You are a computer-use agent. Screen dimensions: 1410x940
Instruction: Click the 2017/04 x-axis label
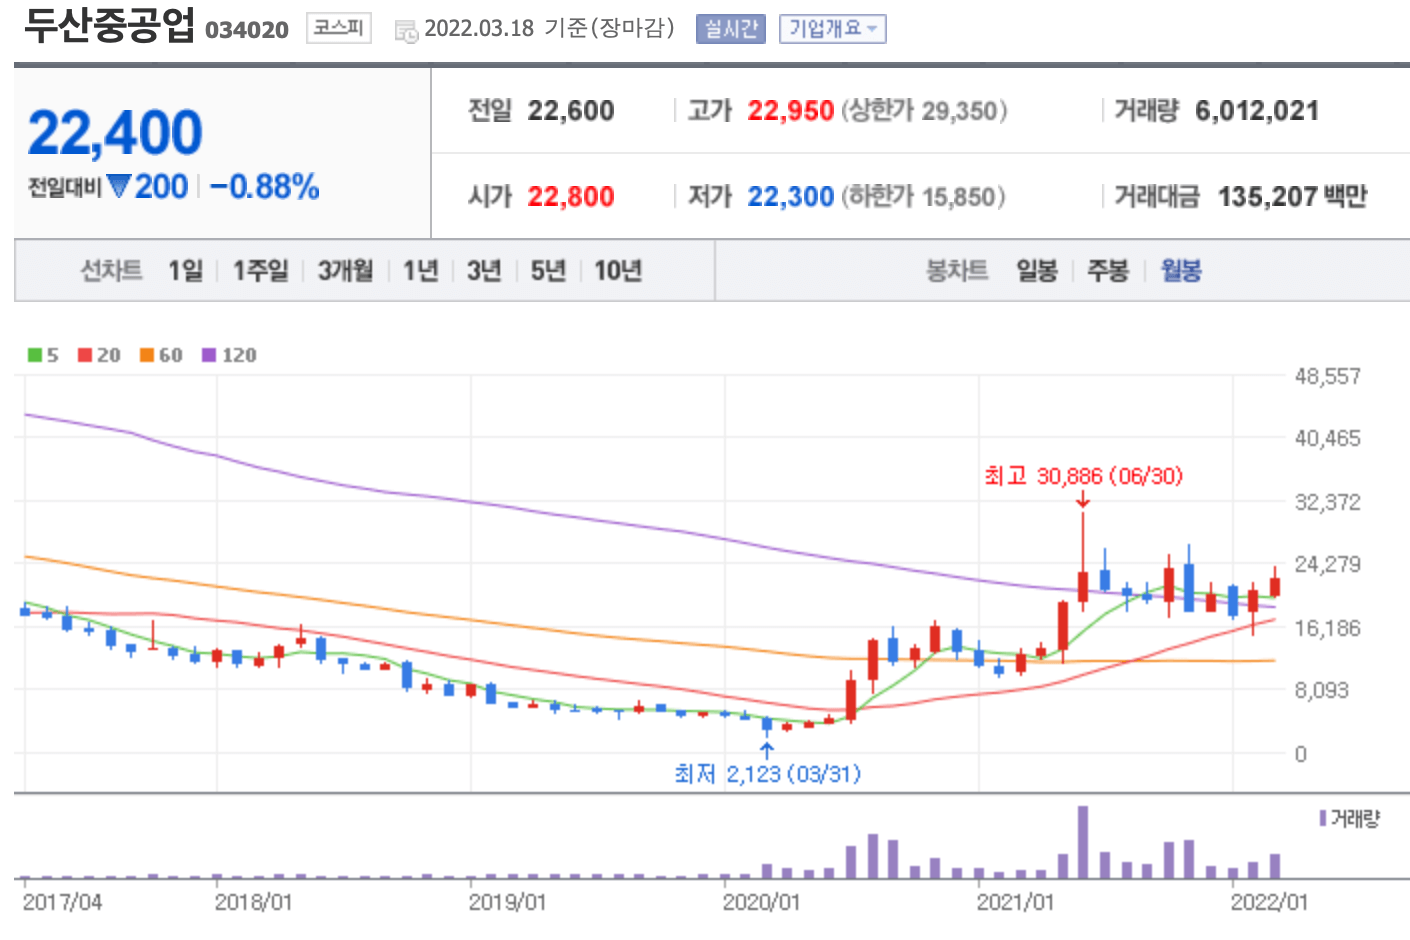click(62, 902)
